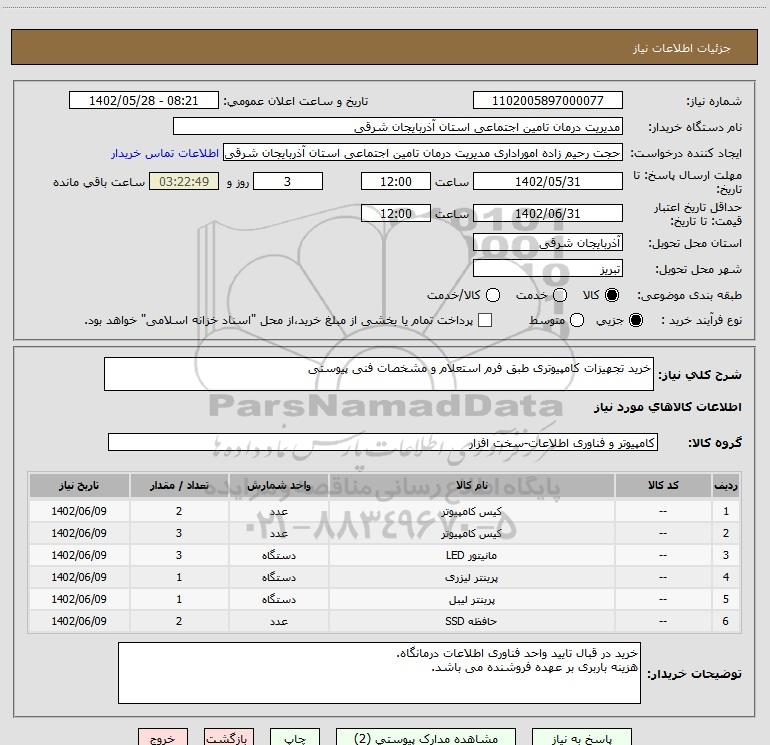Select the کالا/خدمت radio button
The height and width of the screenshot is (745, 770).
click(493, 295)
